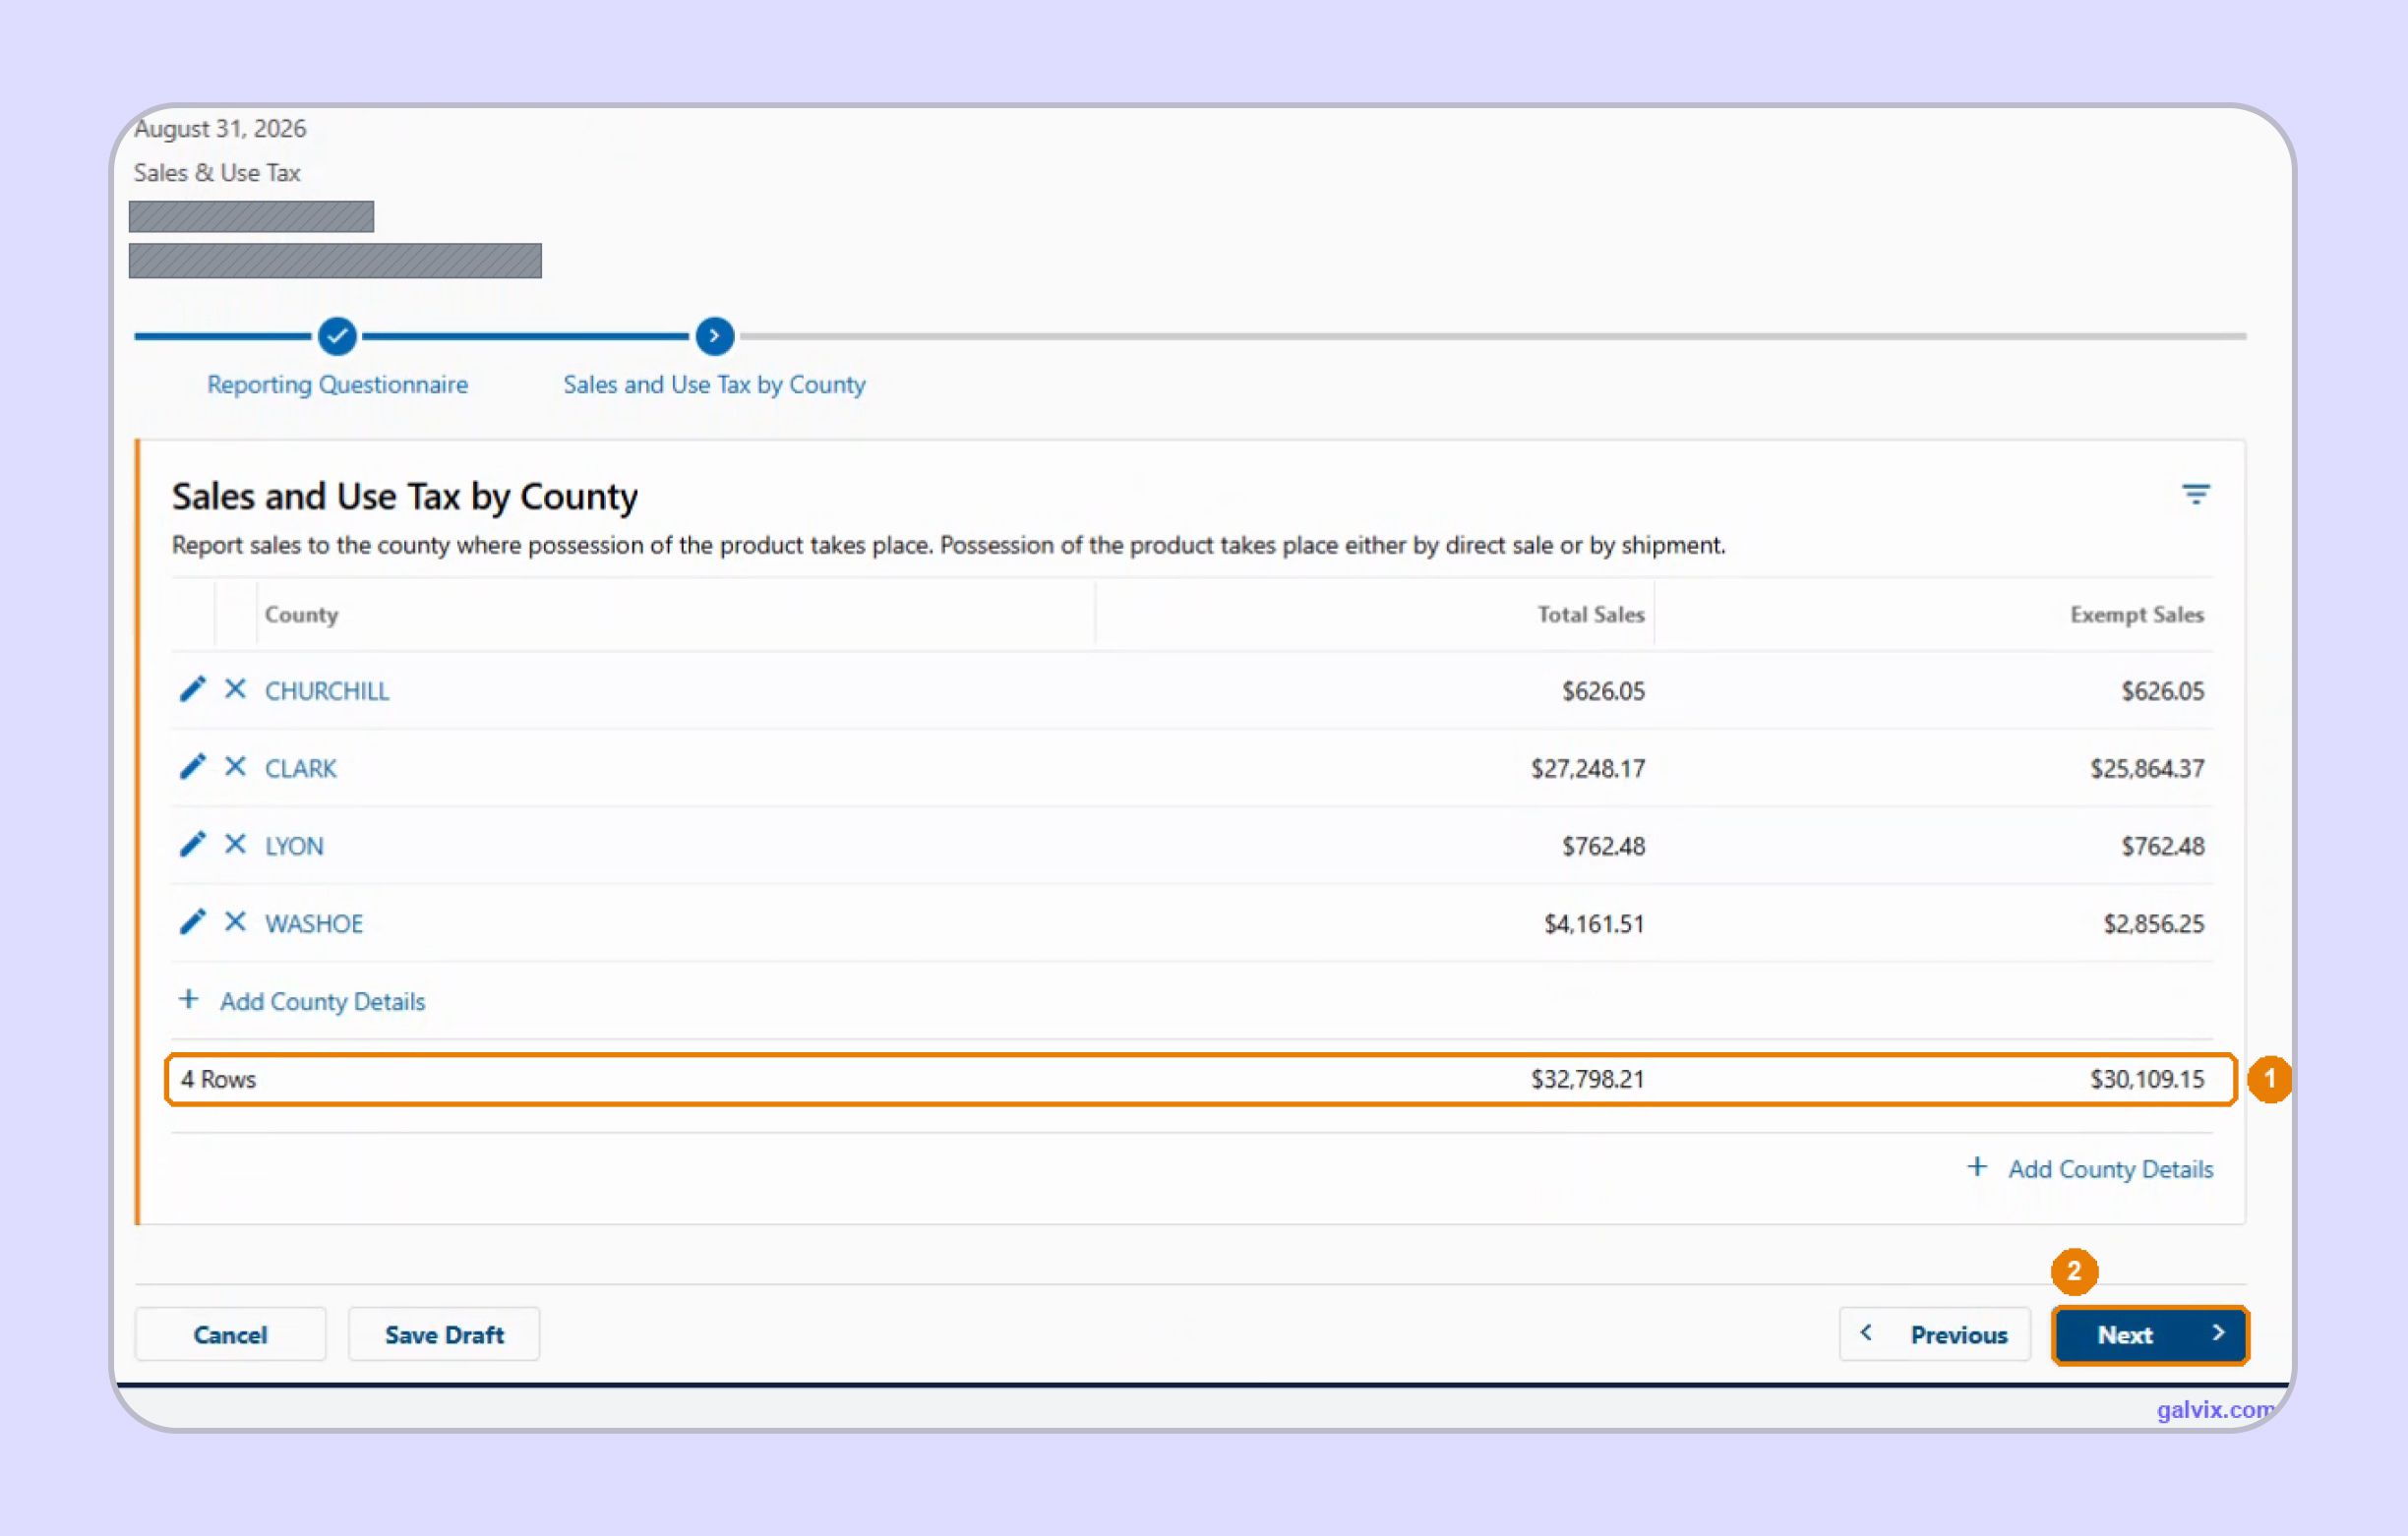Select the Sales & Use Tax label
Viewport: 2408px width, 1536px height.
(217, 173)
